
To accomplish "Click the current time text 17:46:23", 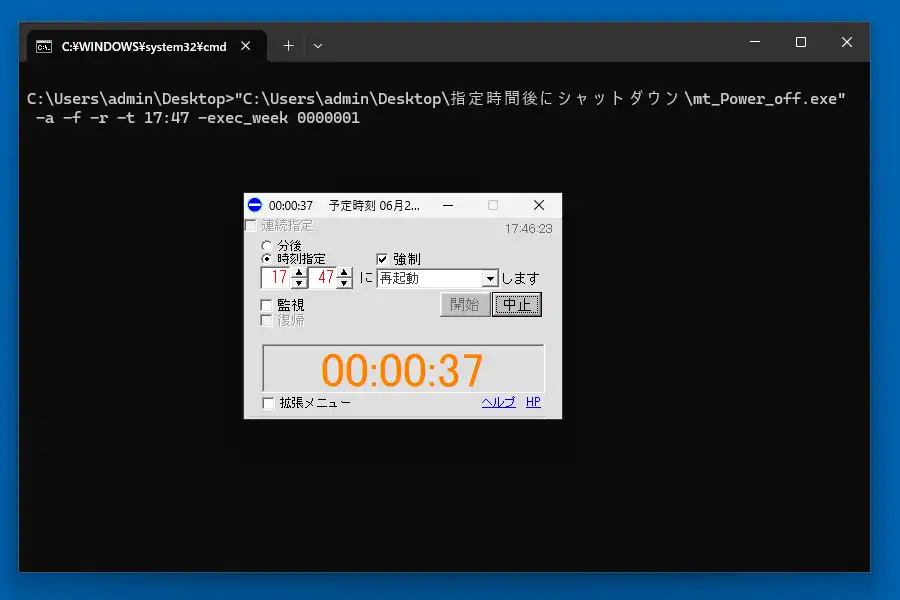I will (529, 229).
